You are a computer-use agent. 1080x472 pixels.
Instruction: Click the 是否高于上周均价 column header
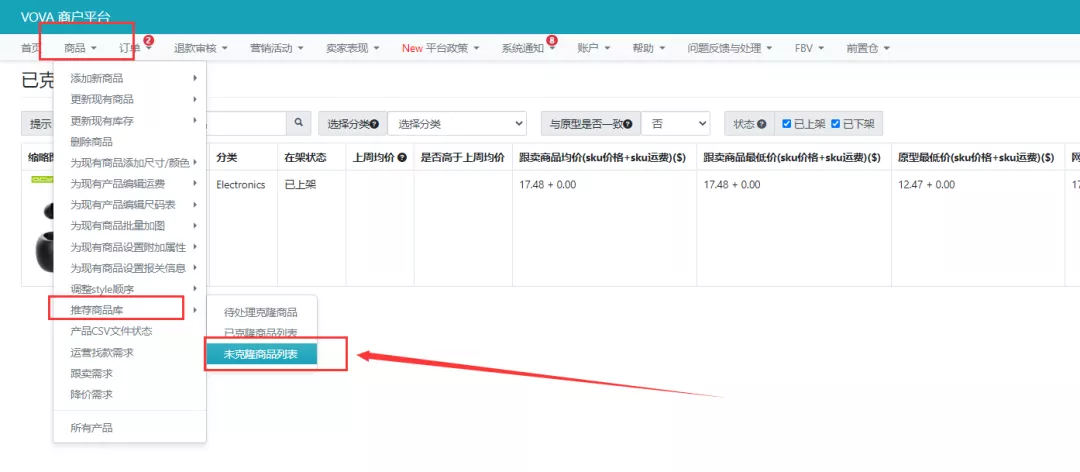(x=463, y=158)
